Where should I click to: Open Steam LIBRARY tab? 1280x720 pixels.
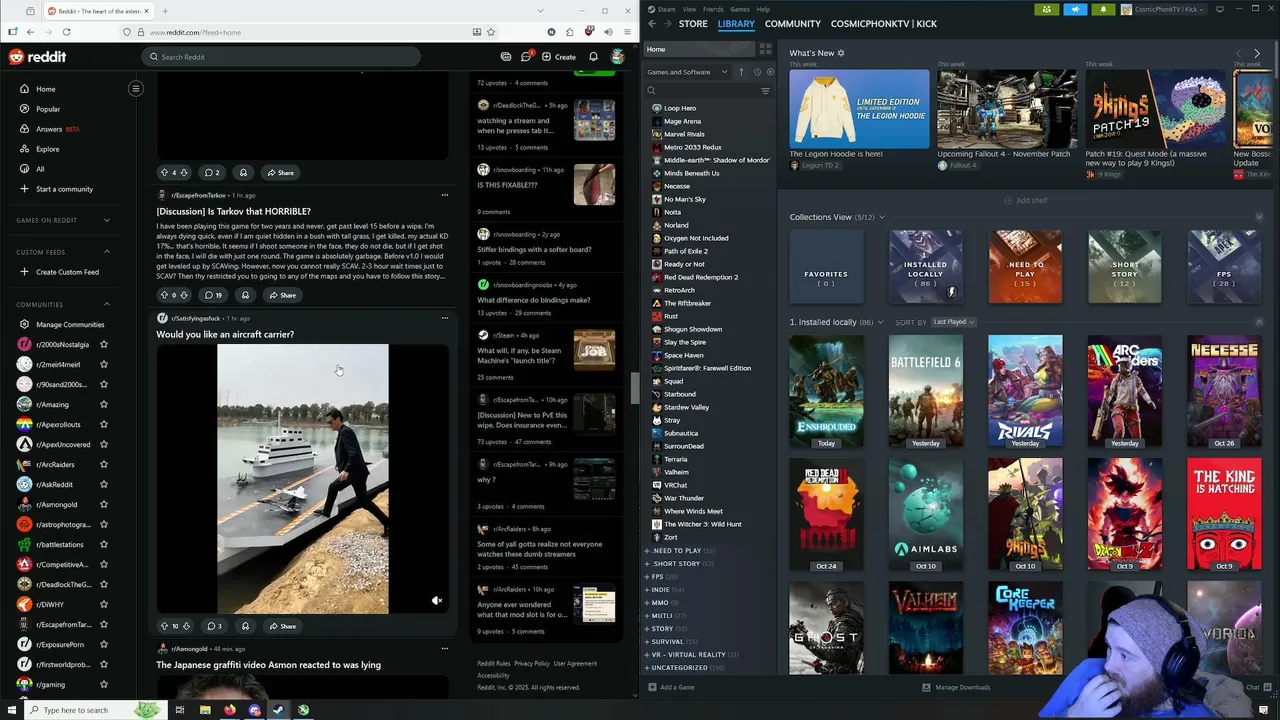click(x=736, y=23)
